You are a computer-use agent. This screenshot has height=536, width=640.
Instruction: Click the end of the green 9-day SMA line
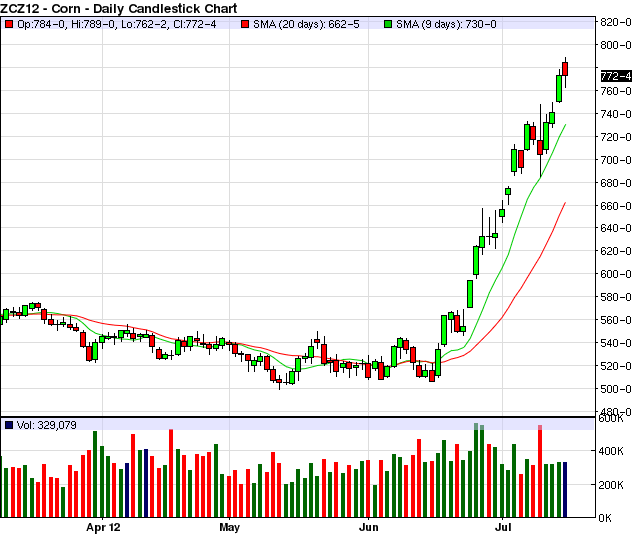[565, 125]
